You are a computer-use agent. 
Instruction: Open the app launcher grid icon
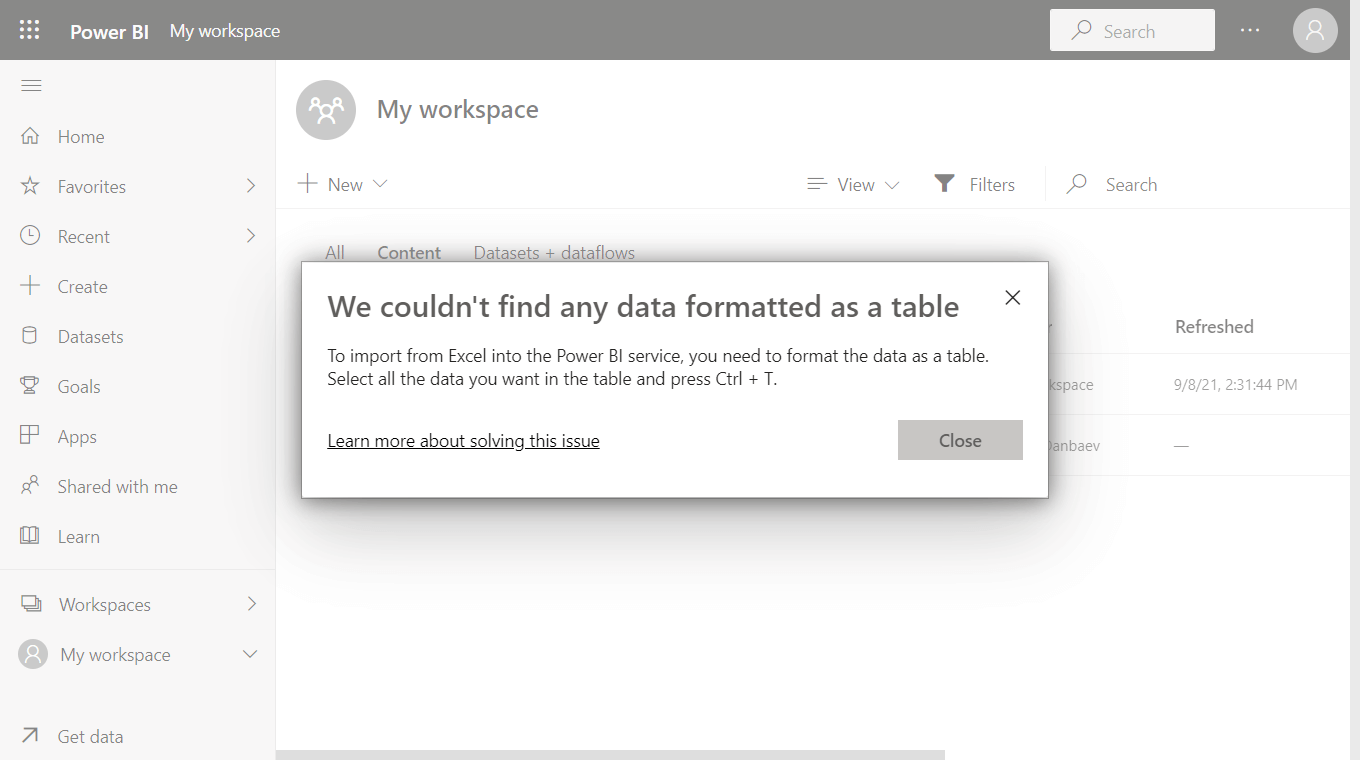(30, 30)
